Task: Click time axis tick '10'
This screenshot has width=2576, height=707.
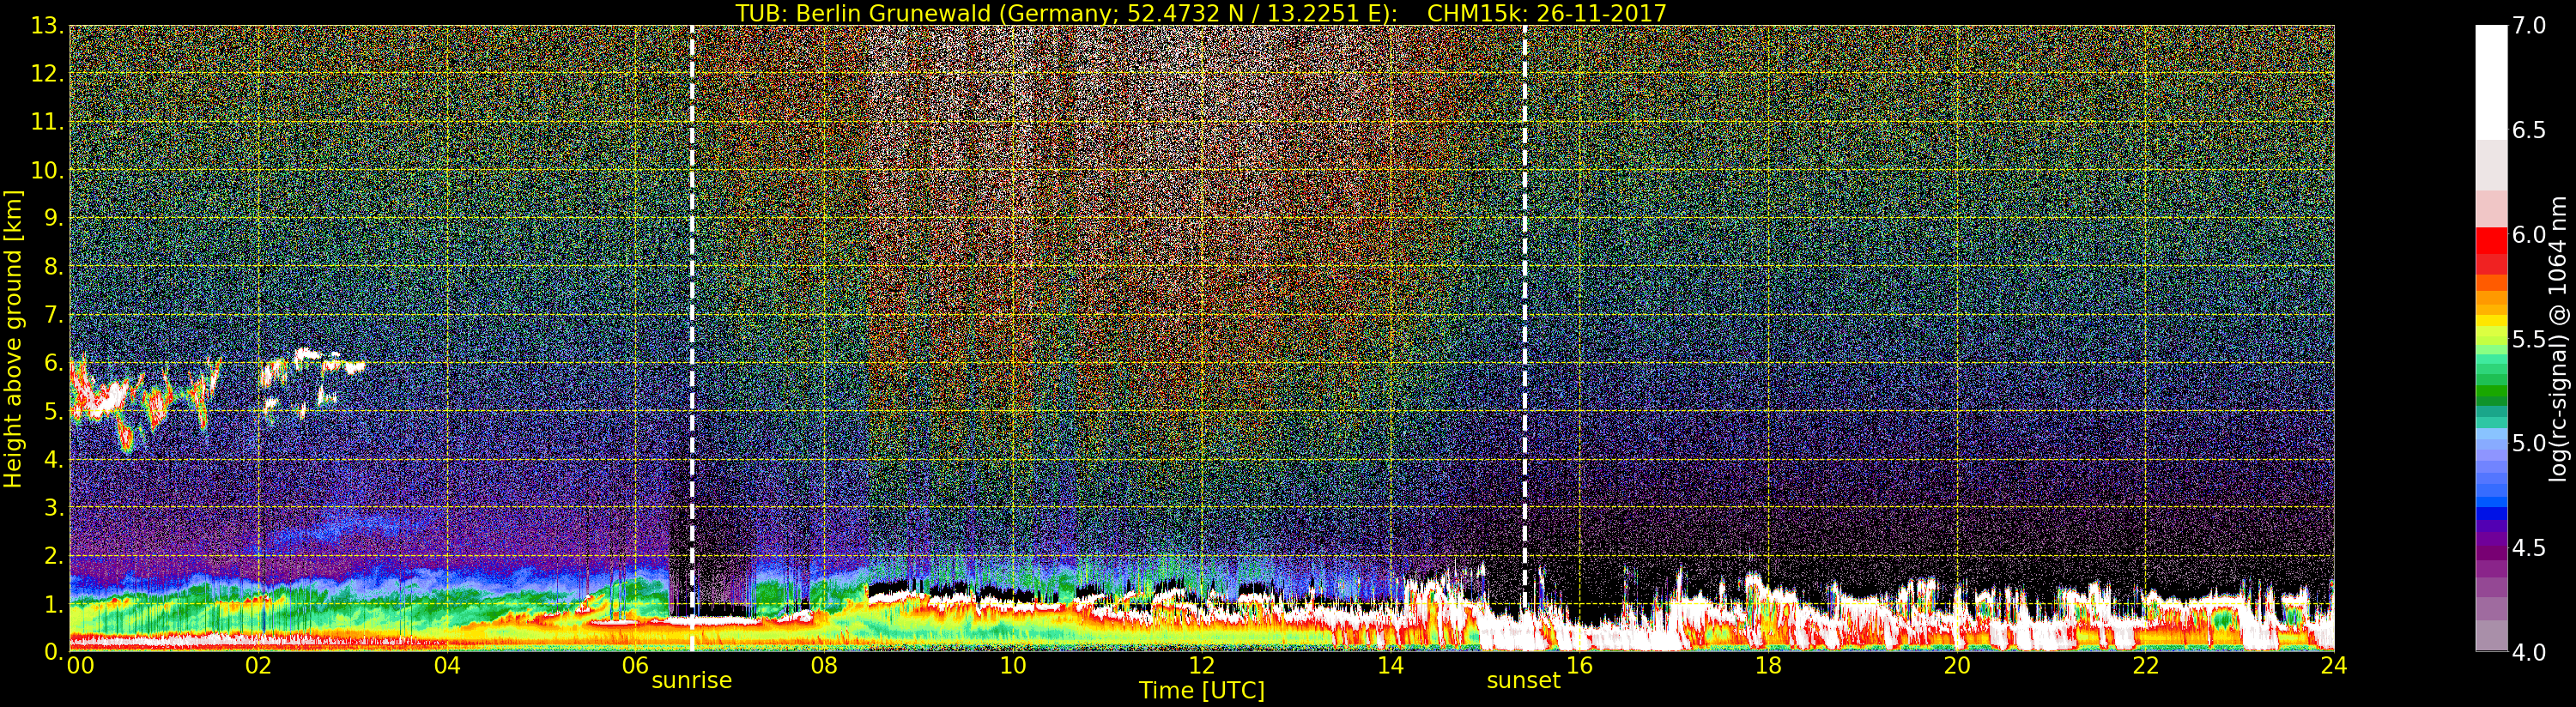Action: coord(1013,665)
